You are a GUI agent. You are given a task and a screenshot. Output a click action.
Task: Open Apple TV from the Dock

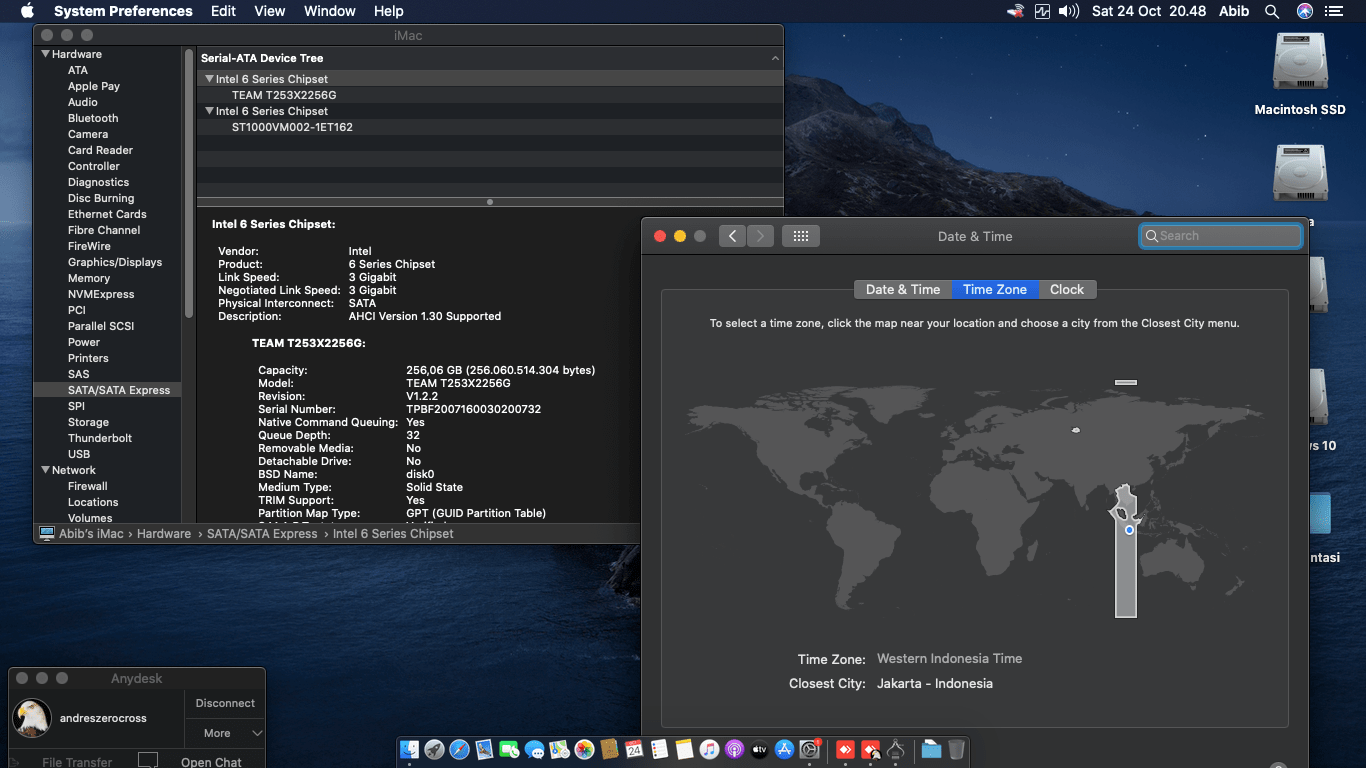(x=759, y=749)
